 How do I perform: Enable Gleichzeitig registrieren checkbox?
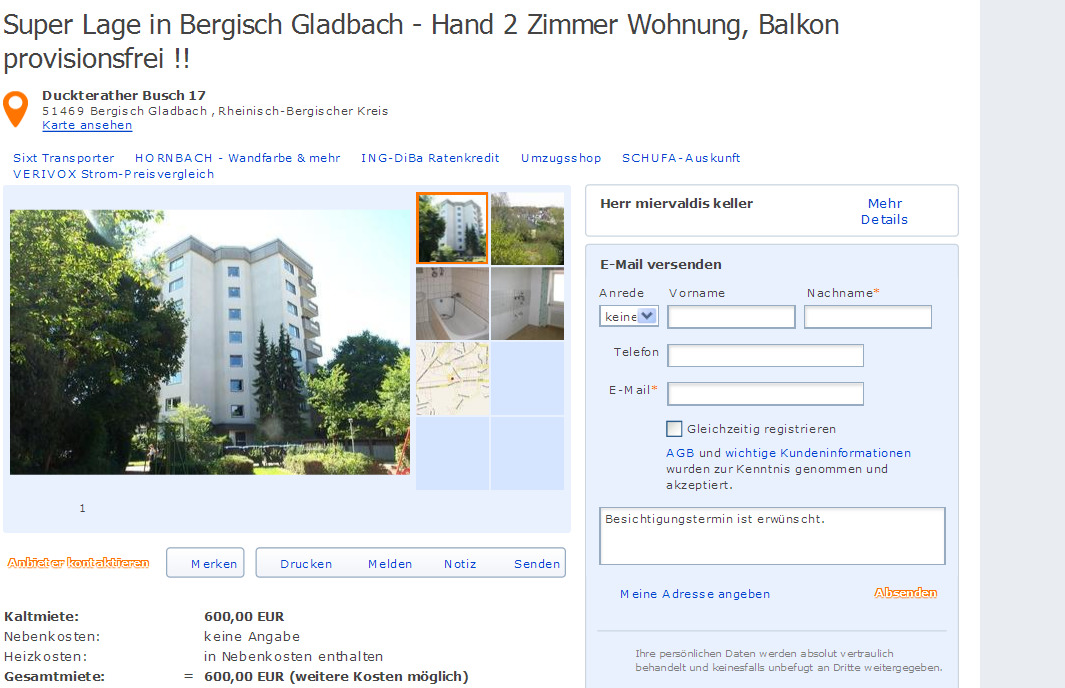pyautogui.click(x=674, y=429)
